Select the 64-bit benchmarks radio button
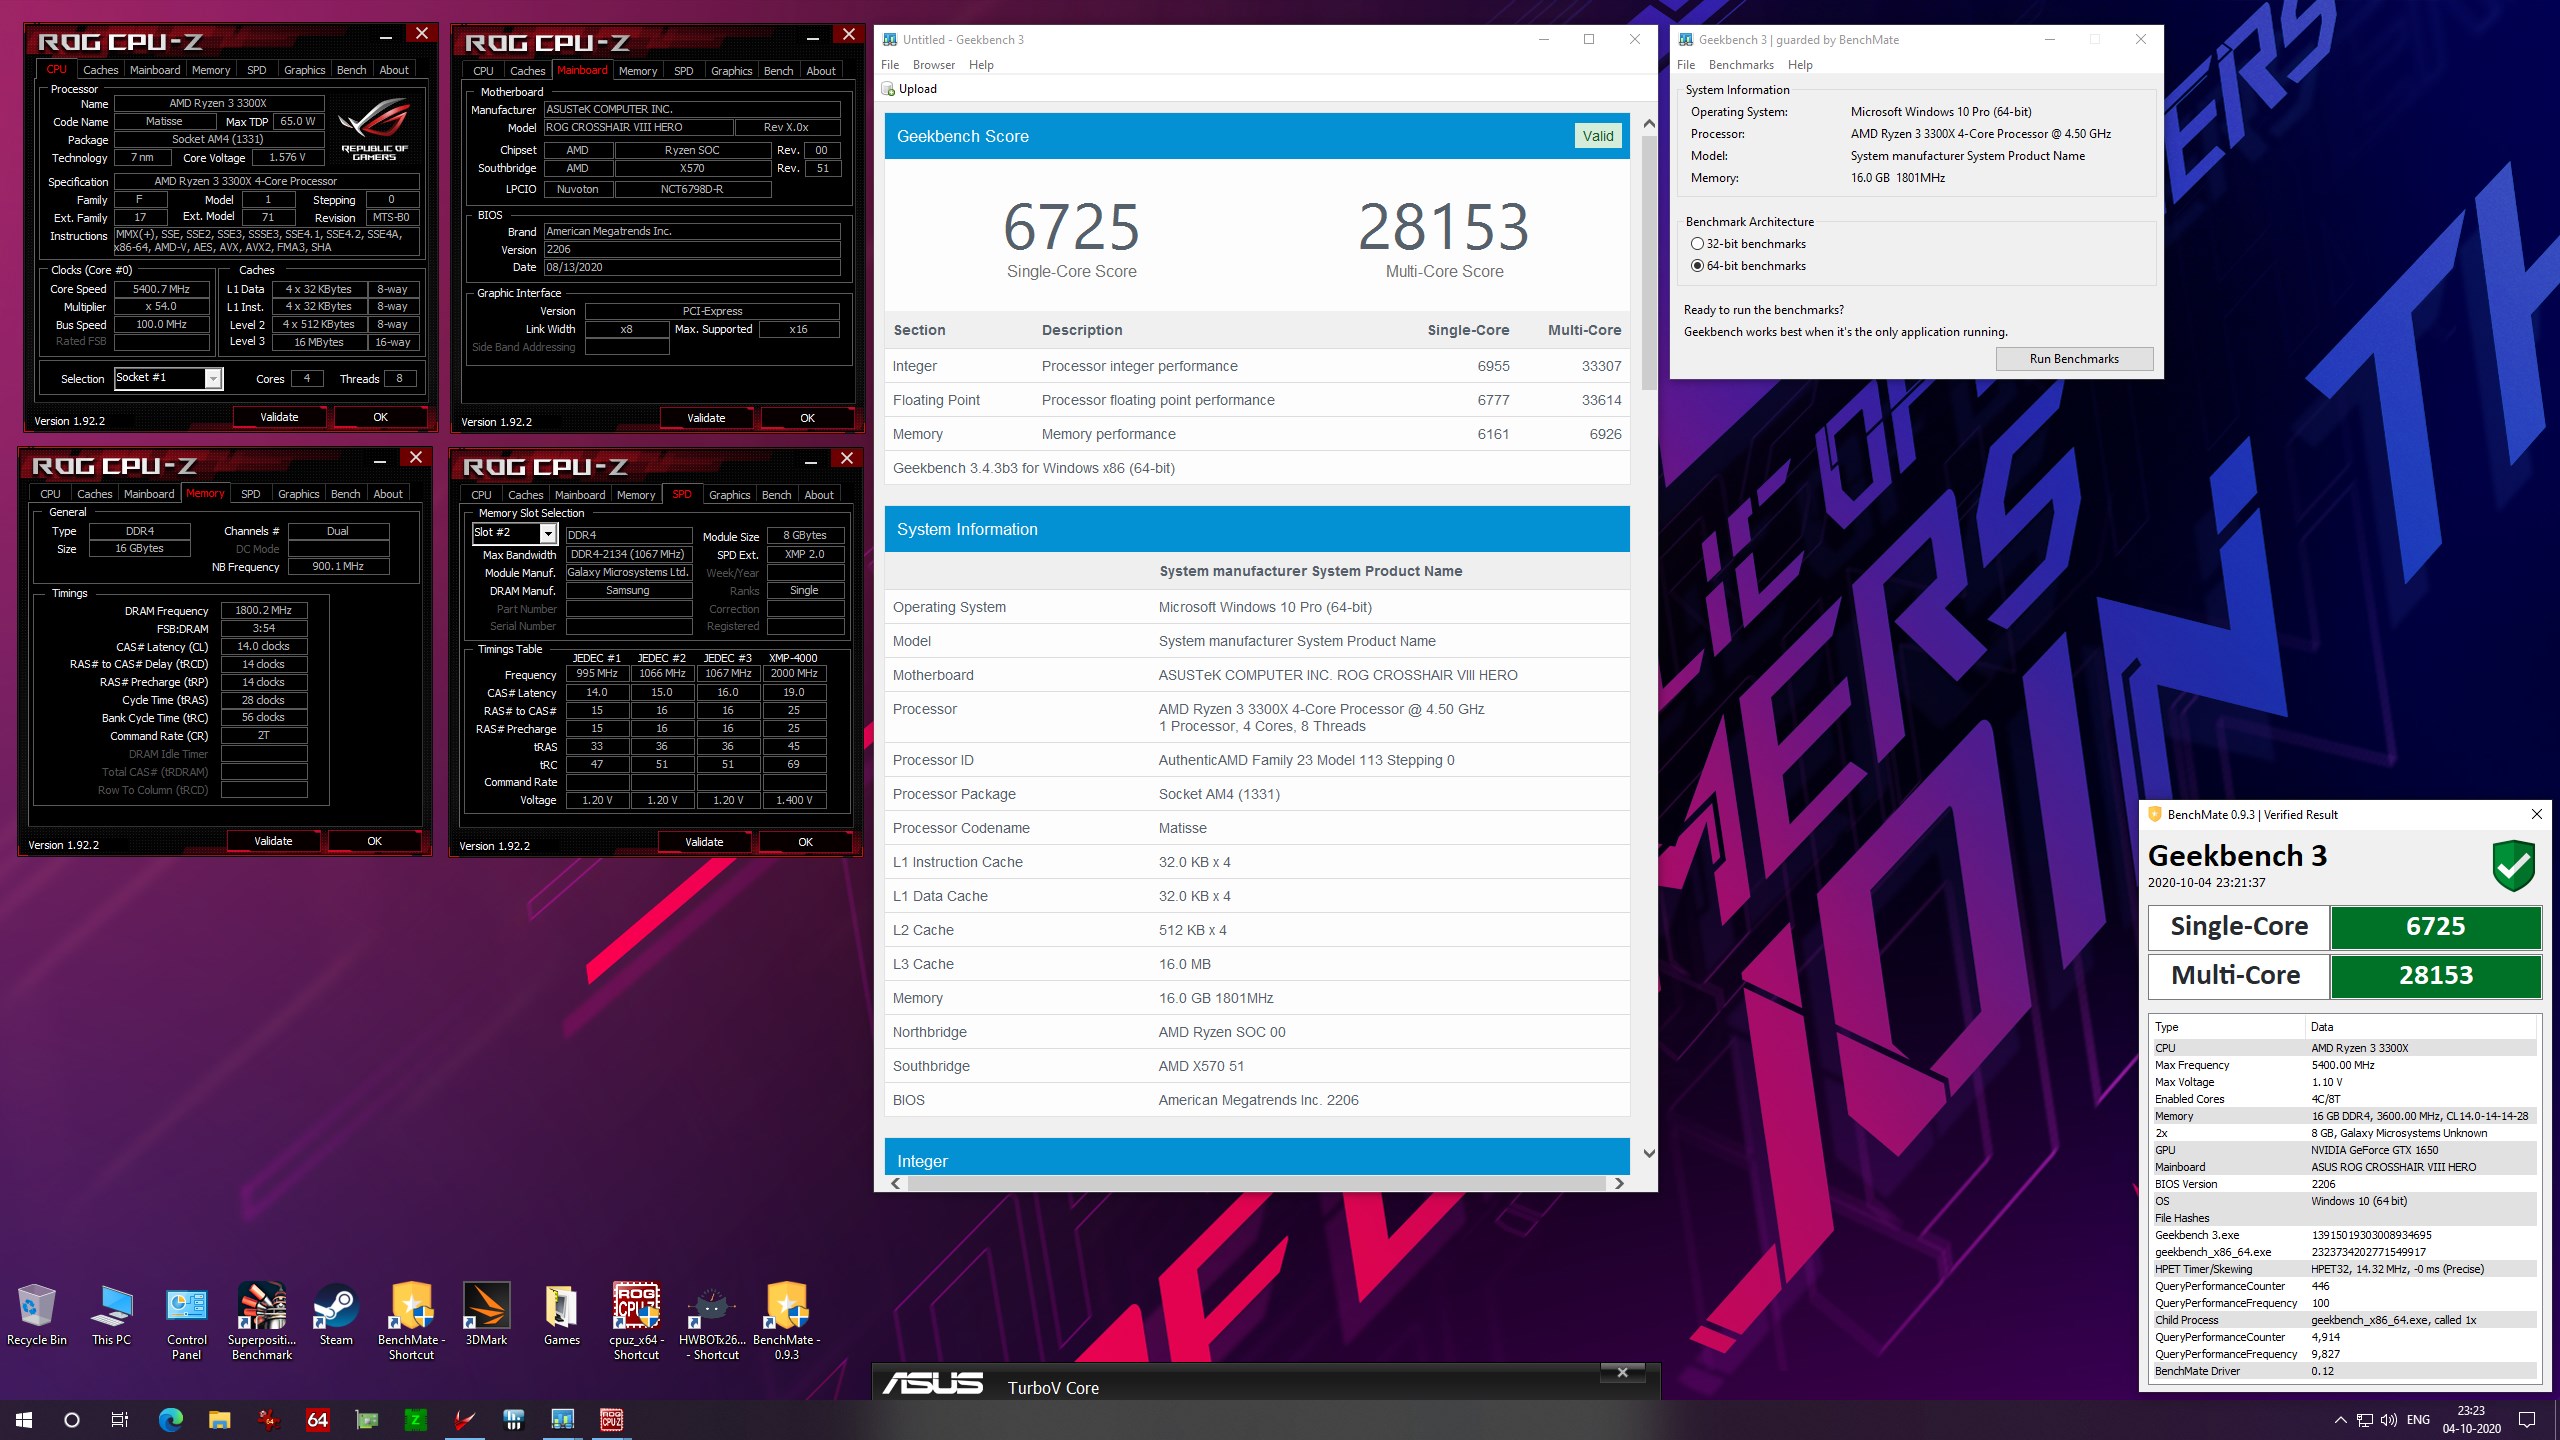The image size is (2560, 1440). tap(1697, 266)
